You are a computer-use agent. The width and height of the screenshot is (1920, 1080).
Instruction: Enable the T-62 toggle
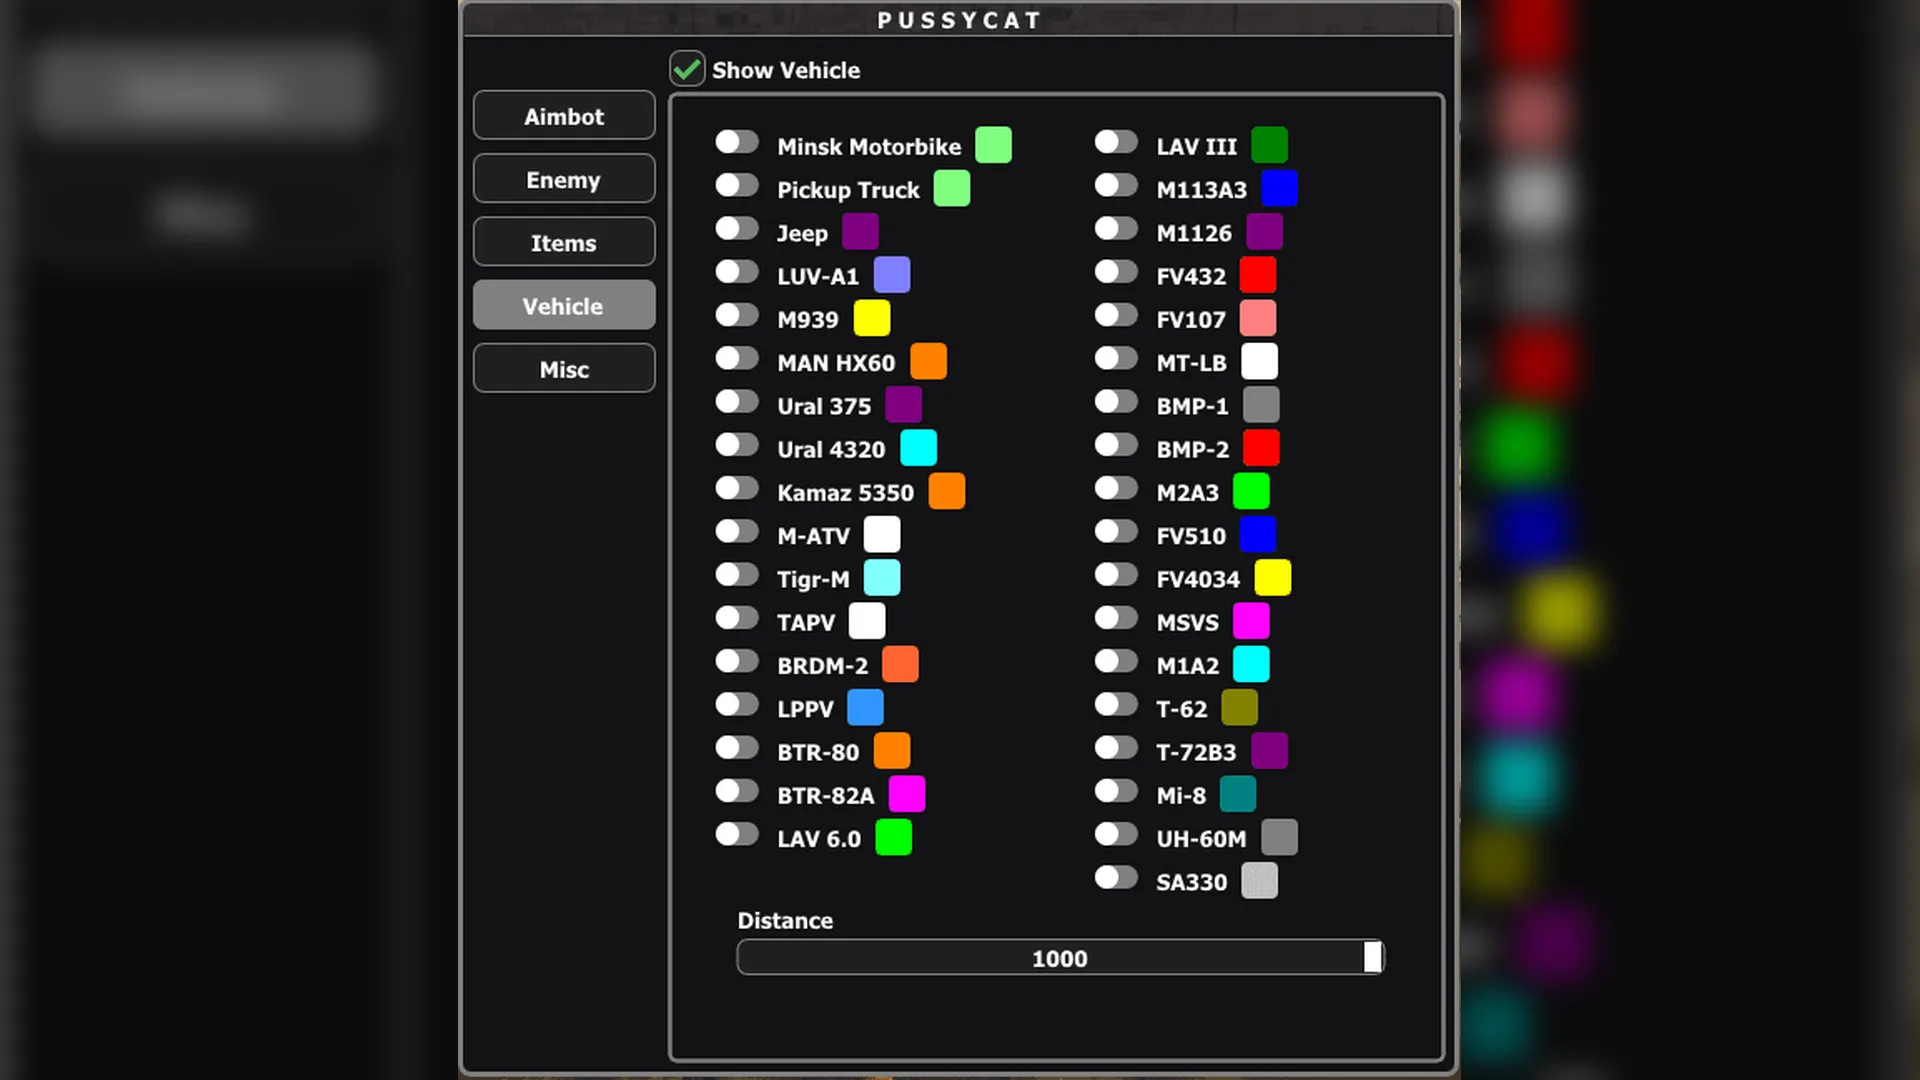point(1116,704)
